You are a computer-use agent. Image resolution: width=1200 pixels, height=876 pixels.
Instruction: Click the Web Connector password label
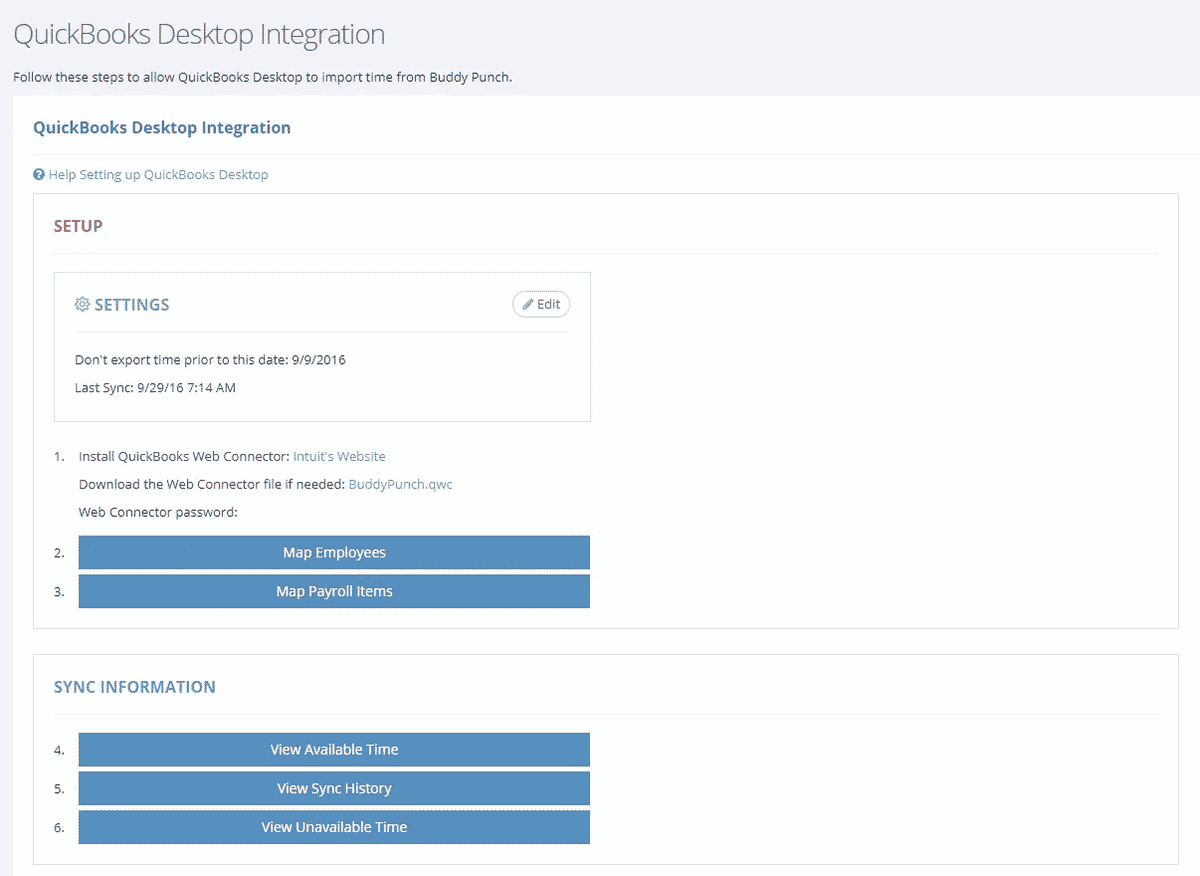pyautogui.click(x=158, y=512)
